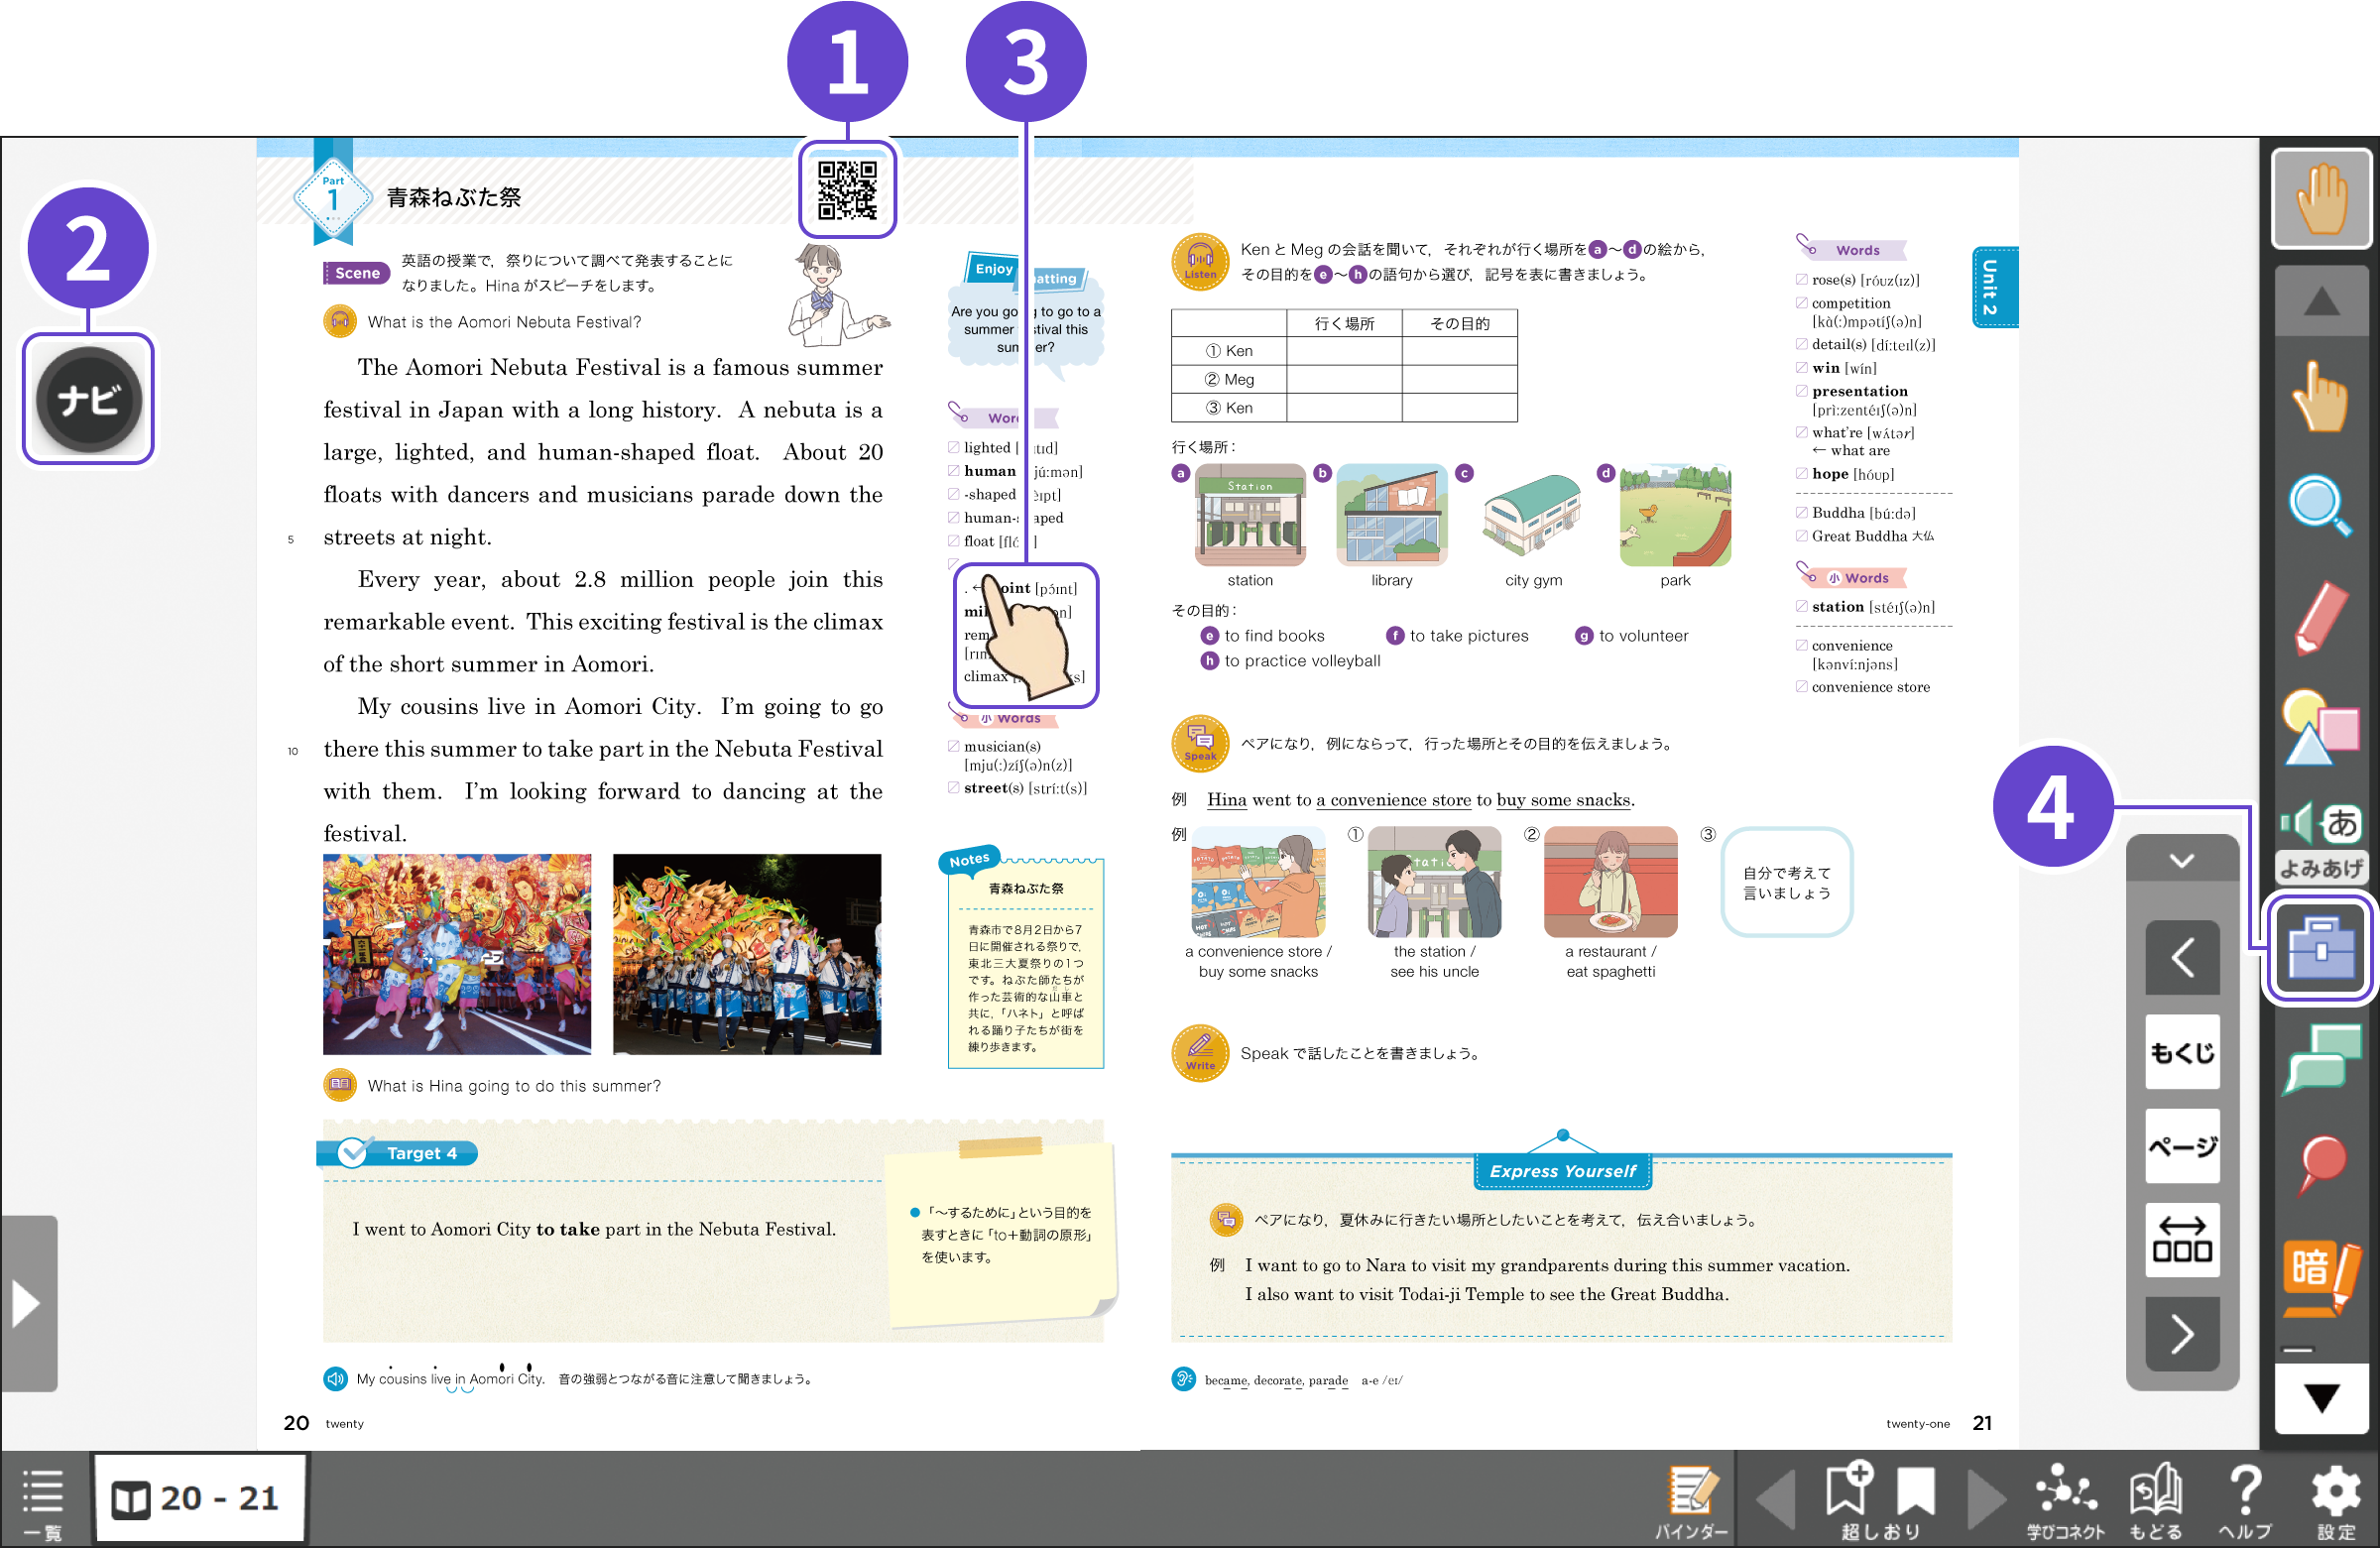Expand the left side panel arrow

(27, 1304)
